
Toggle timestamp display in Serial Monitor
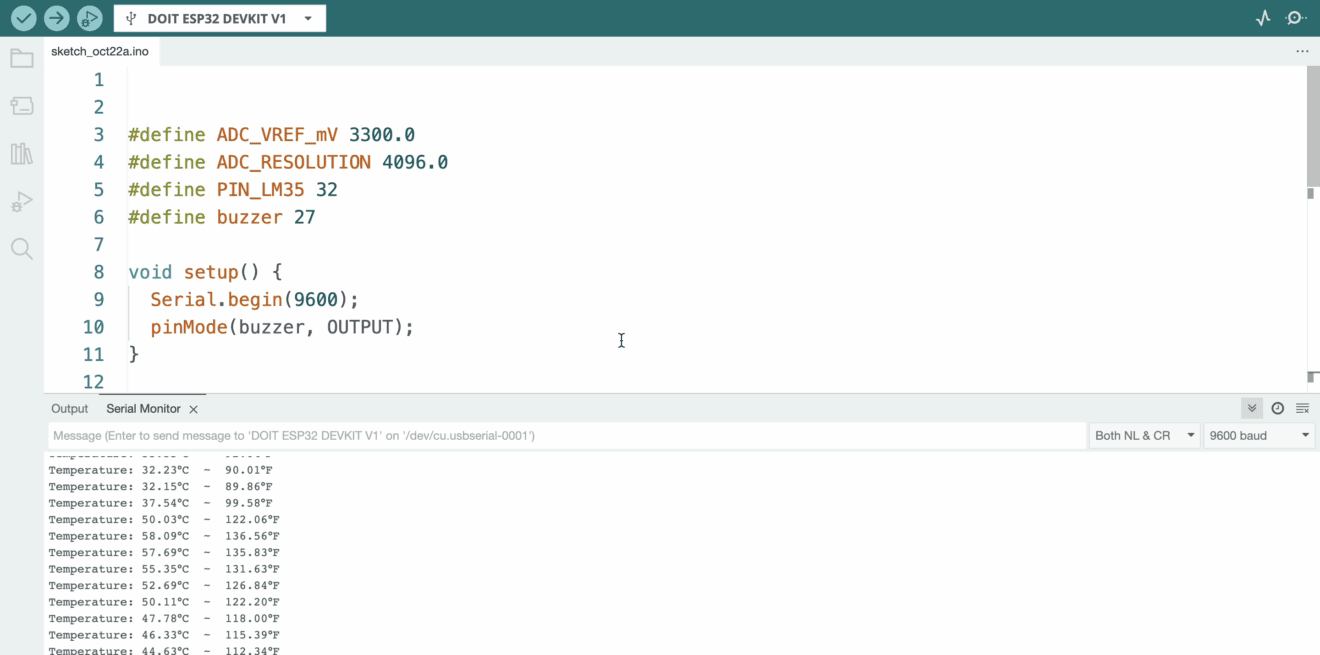(1277, 408)
